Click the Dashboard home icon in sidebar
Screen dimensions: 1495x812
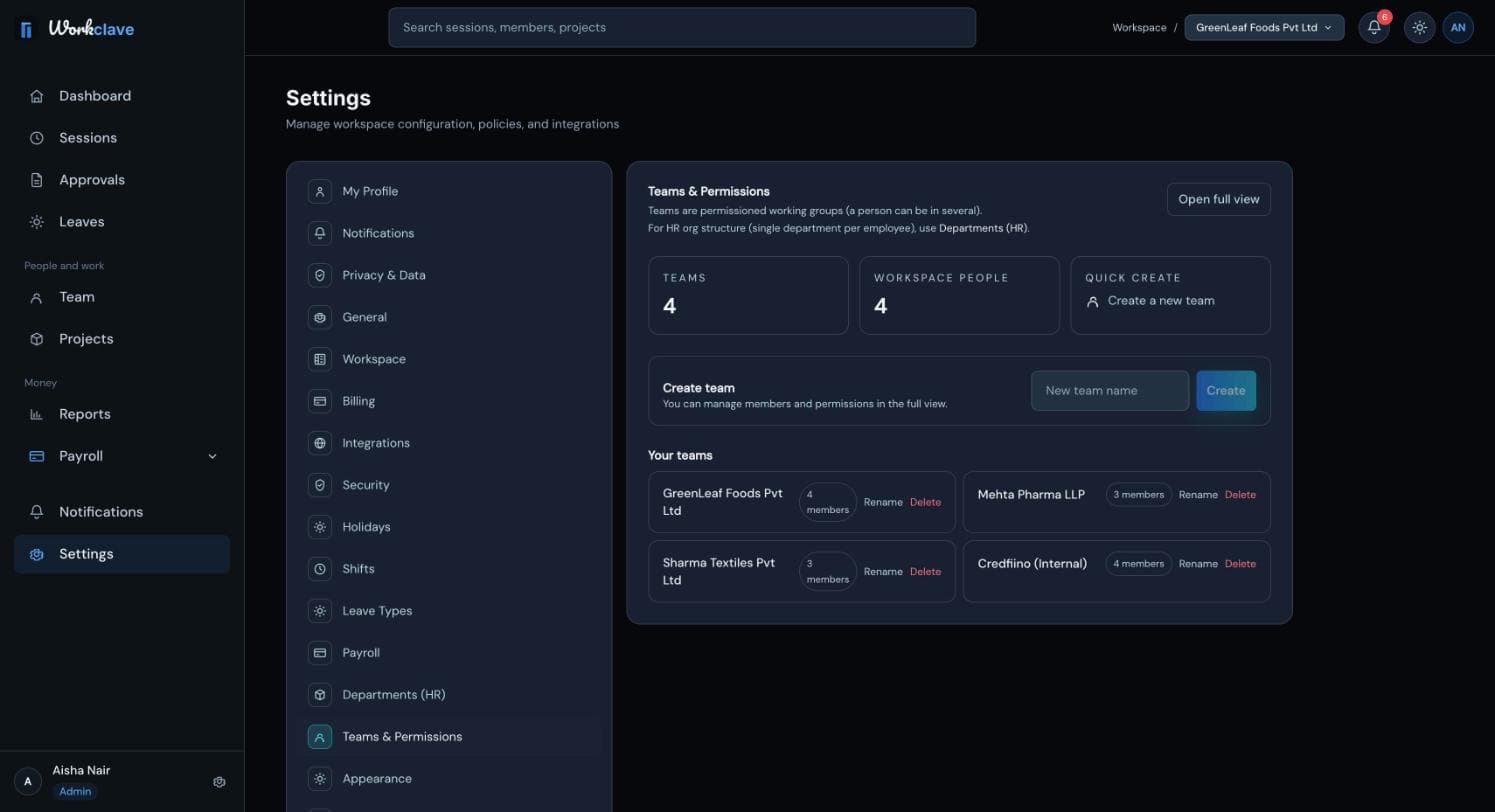click(x=37, y=96)
